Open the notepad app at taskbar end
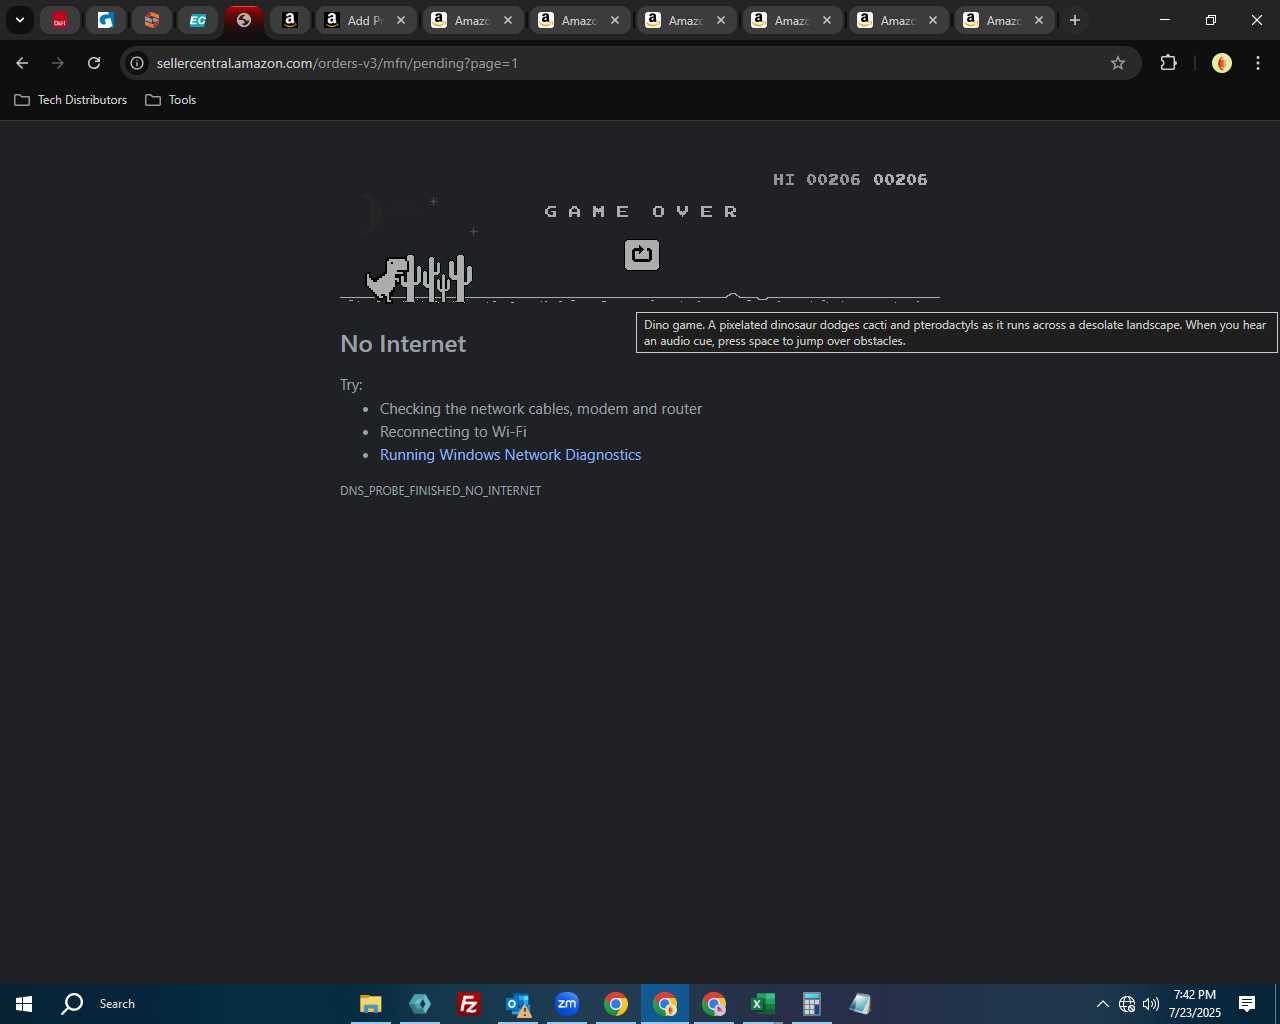The image size is (1280, 1024). click(x=861, y=1004)
